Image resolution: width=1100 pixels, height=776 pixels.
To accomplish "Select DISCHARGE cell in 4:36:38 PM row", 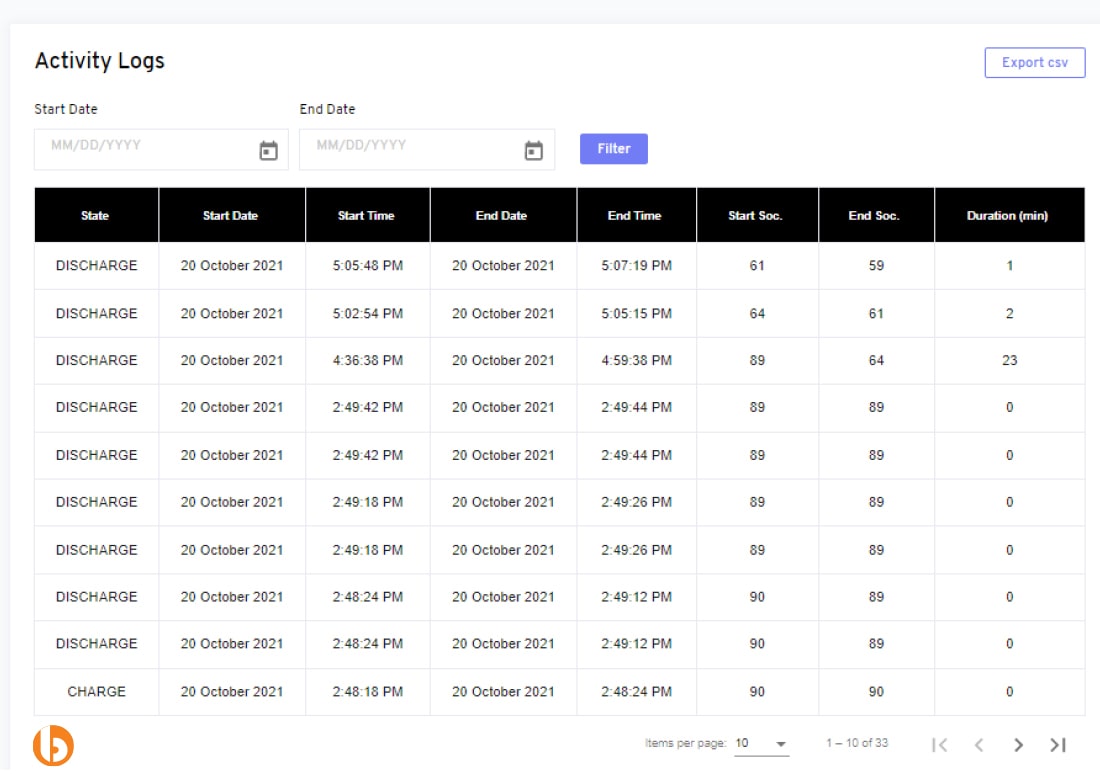I will 96,360.
